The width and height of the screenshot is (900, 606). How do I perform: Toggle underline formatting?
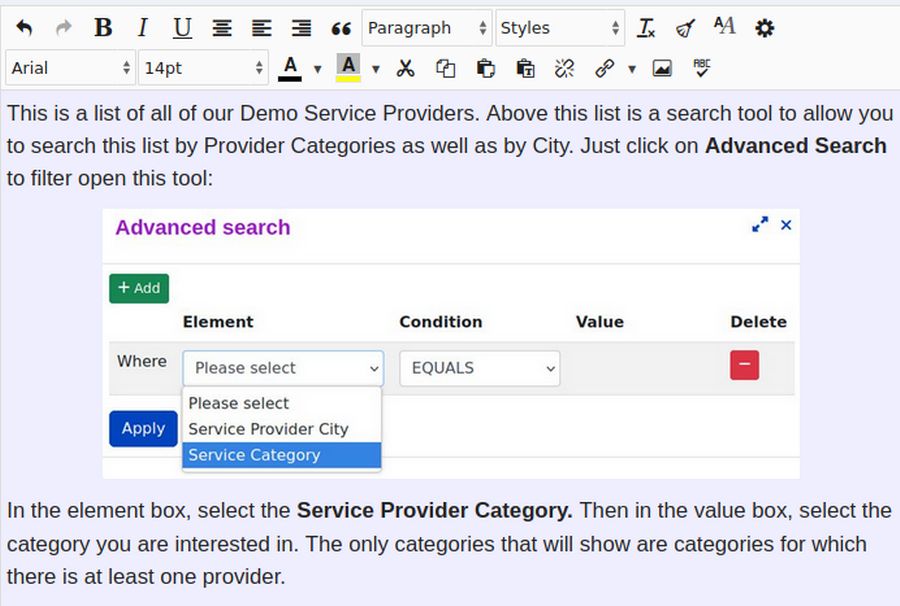coord(182,28)
